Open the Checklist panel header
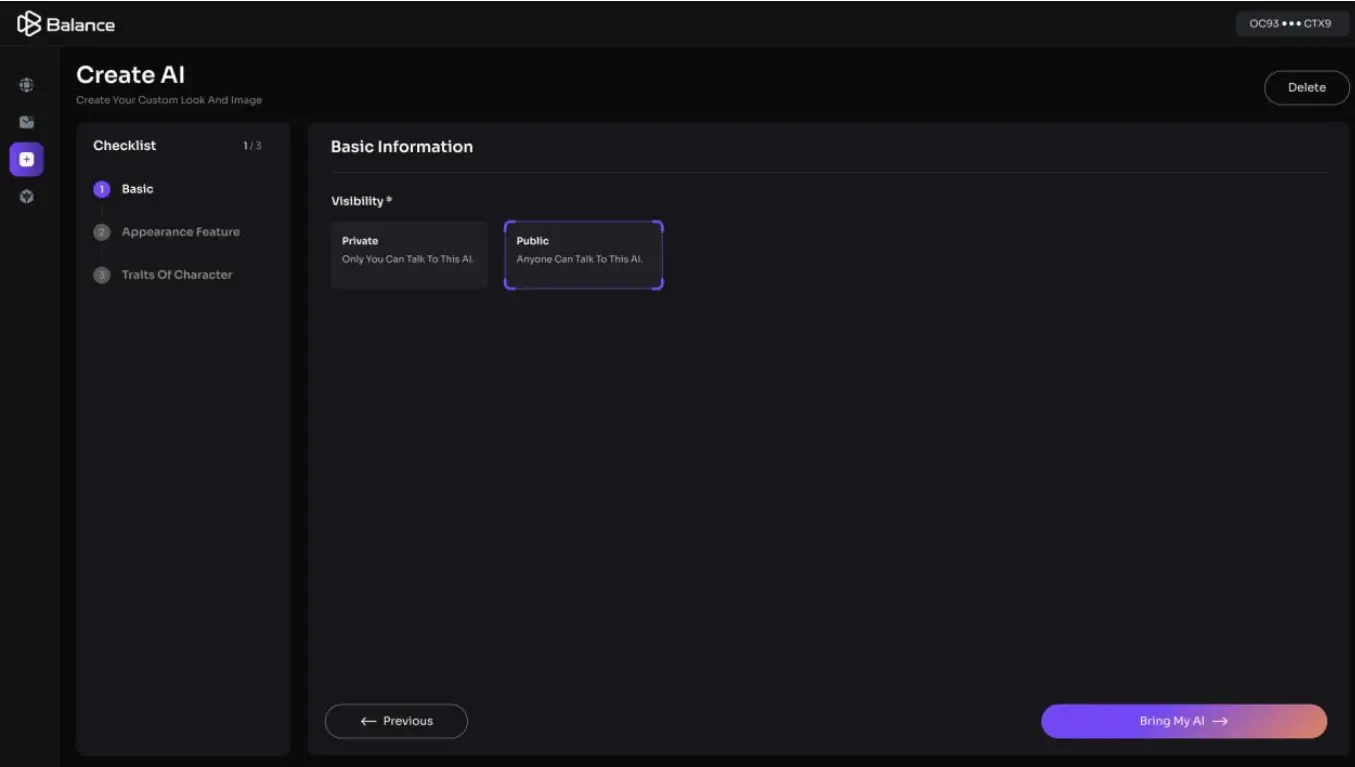 [x=124, y=145]
